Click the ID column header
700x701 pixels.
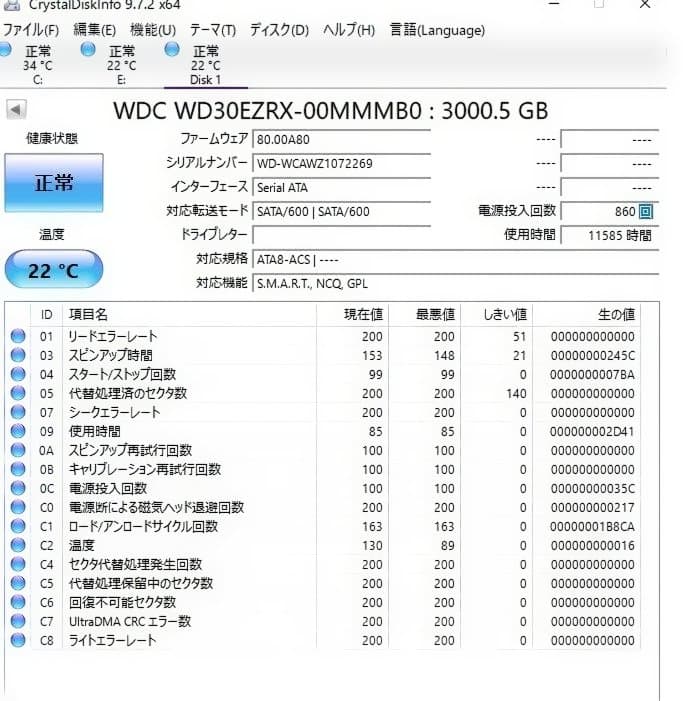click(x=46, y=315)
